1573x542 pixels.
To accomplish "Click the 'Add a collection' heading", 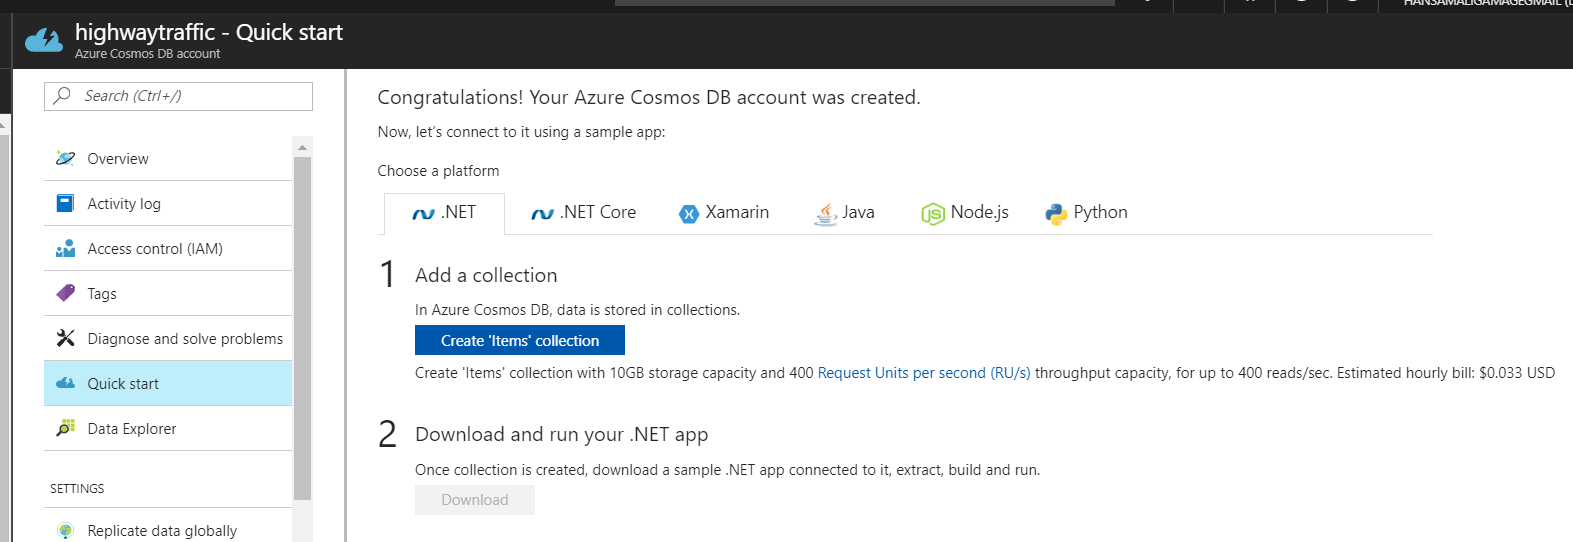I will [x=486, y=275].
